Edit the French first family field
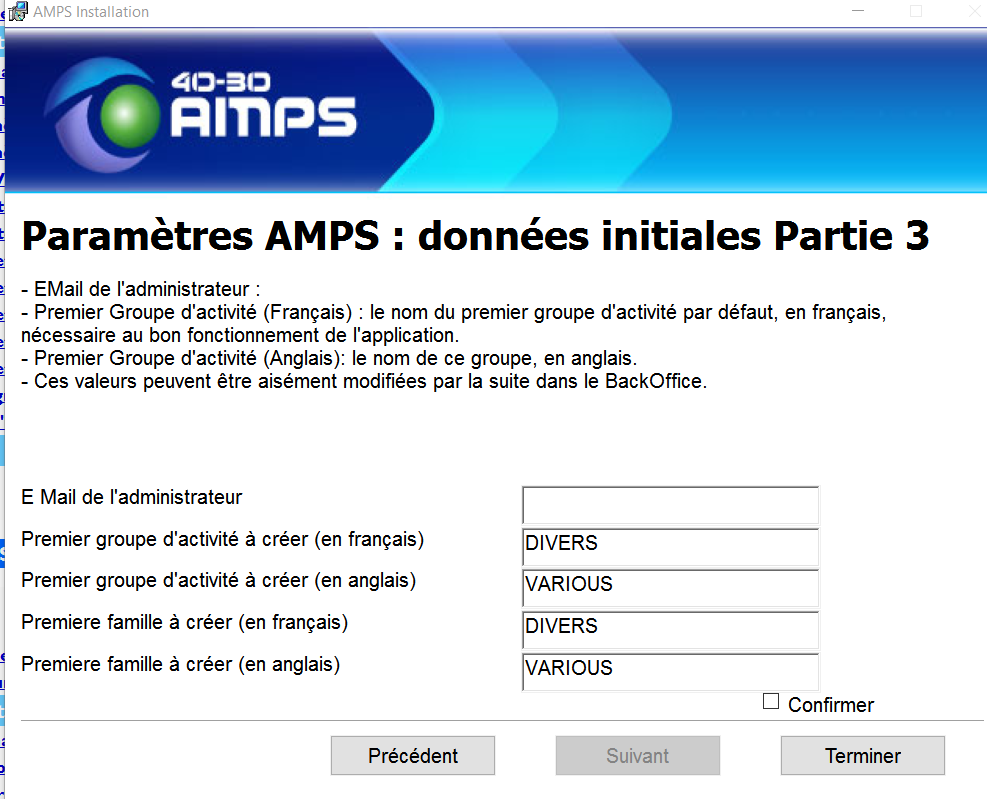The image size is (987, 799). 670,630
